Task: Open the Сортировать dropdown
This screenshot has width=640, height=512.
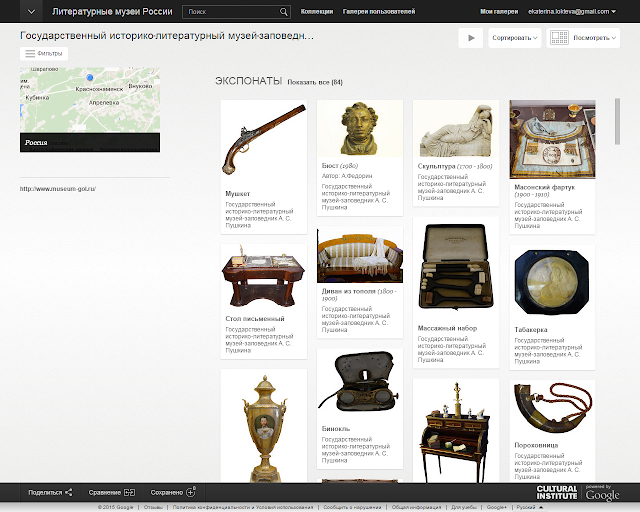Action: point(515,38)
